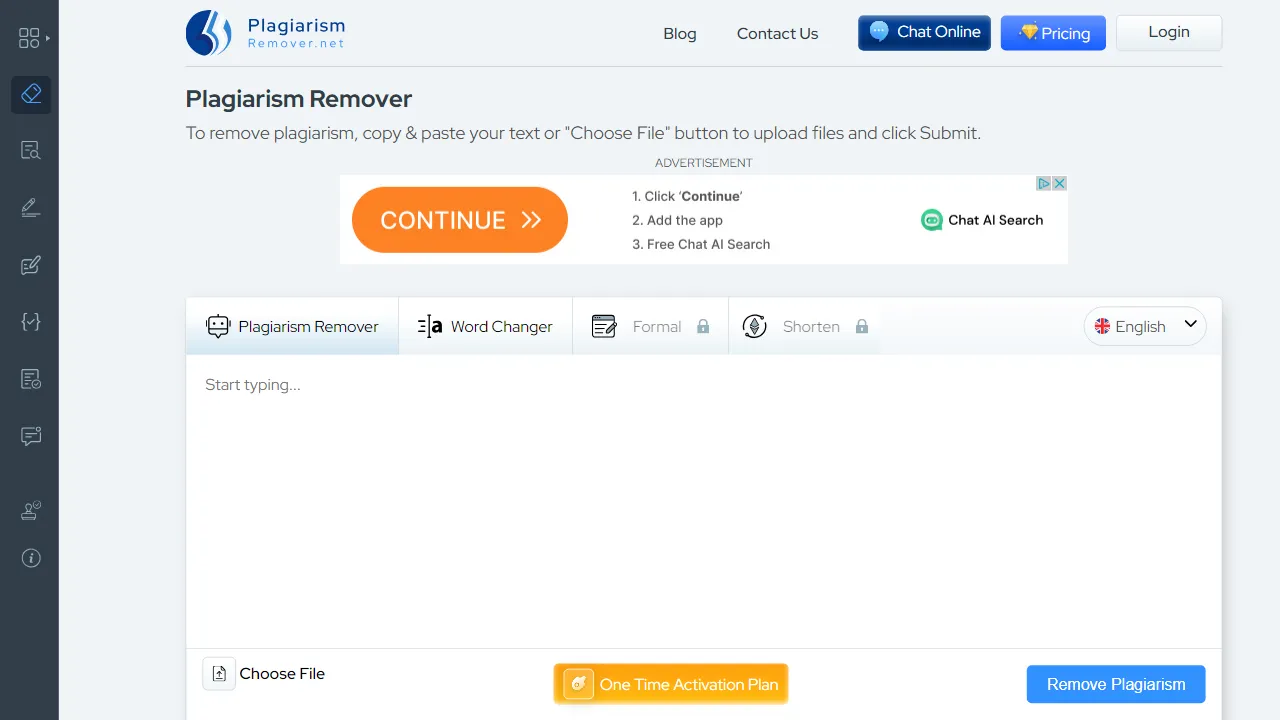1280x720 pixels.
Task: Open the Pricing page button
Action: (1053, 33)
